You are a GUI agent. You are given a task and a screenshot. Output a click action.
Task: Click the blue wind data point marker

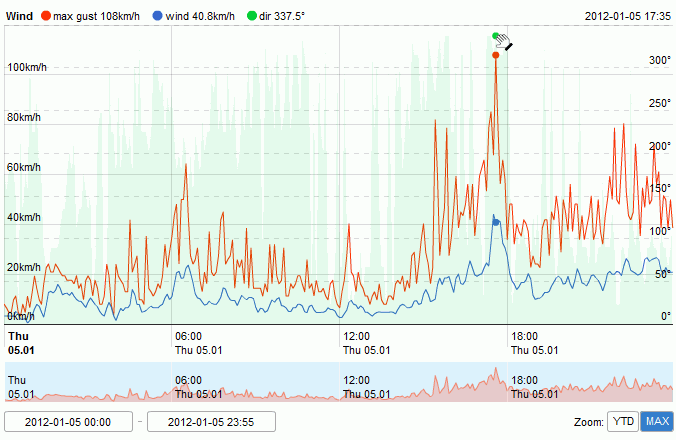496,222
